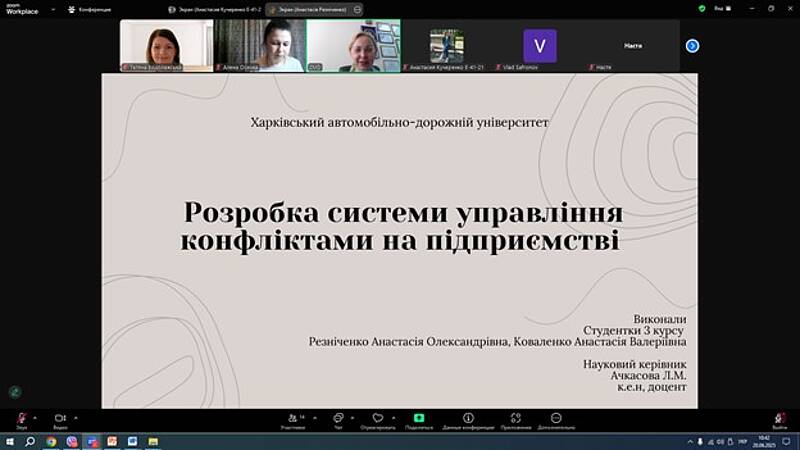This screenshot has height=450, width=800.
Task: Expand participants options caret
Action: 315,418
